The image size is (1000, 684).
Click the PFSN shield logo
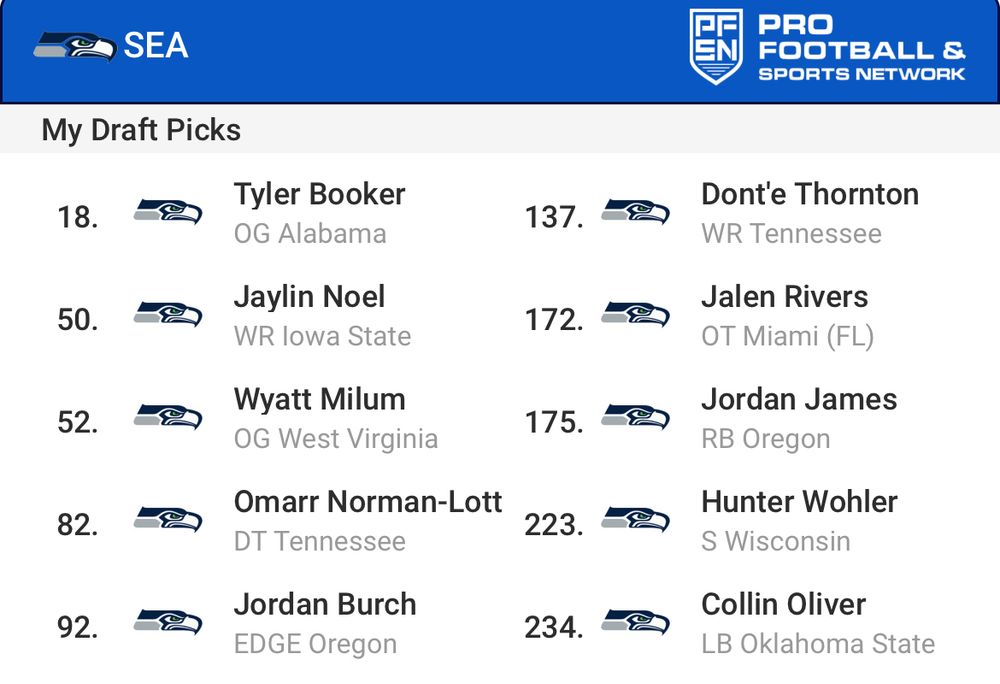(716, 46)
